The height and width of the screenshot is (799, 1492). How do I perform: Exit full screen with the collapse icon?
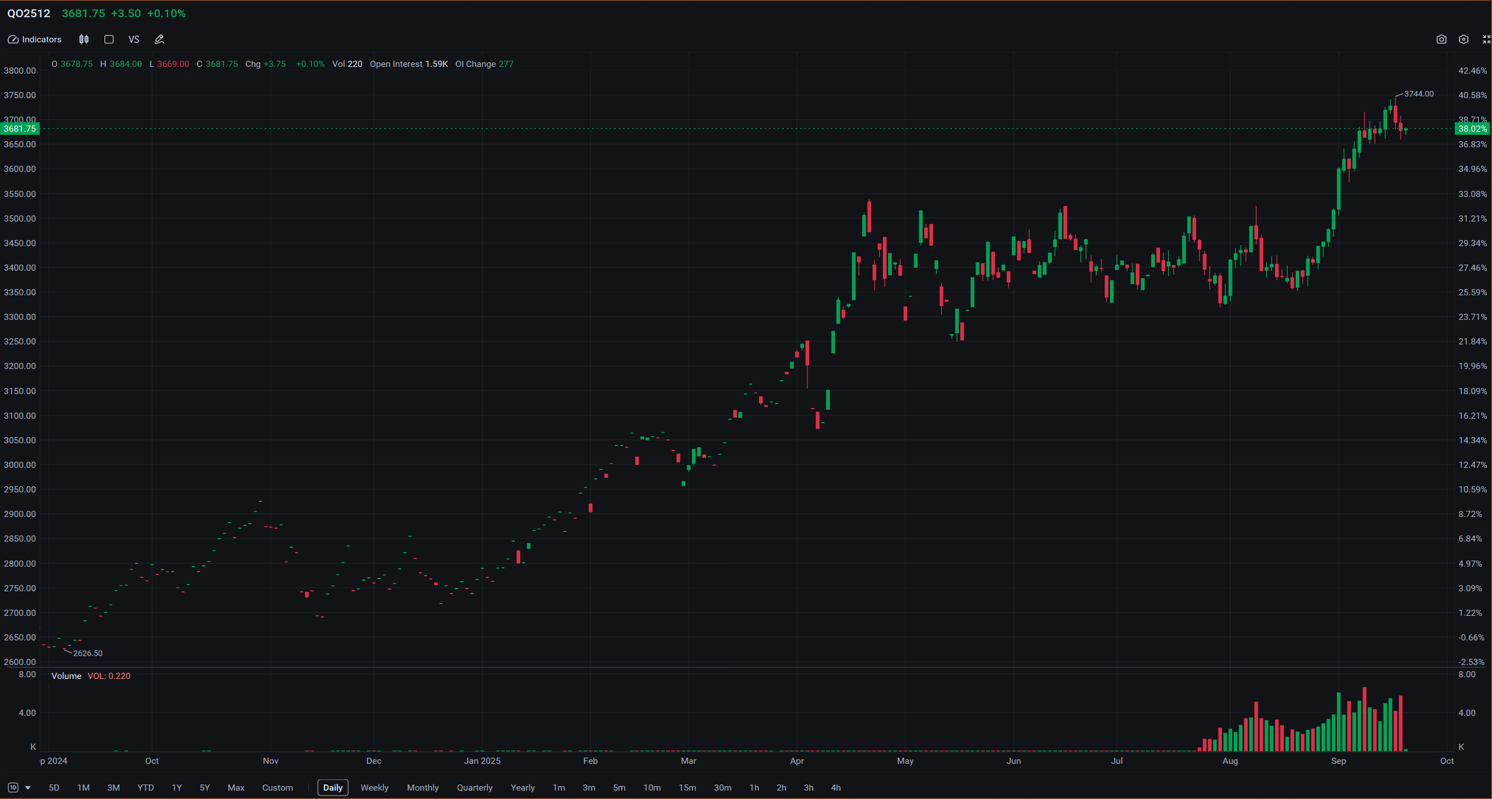point(1486,40)
